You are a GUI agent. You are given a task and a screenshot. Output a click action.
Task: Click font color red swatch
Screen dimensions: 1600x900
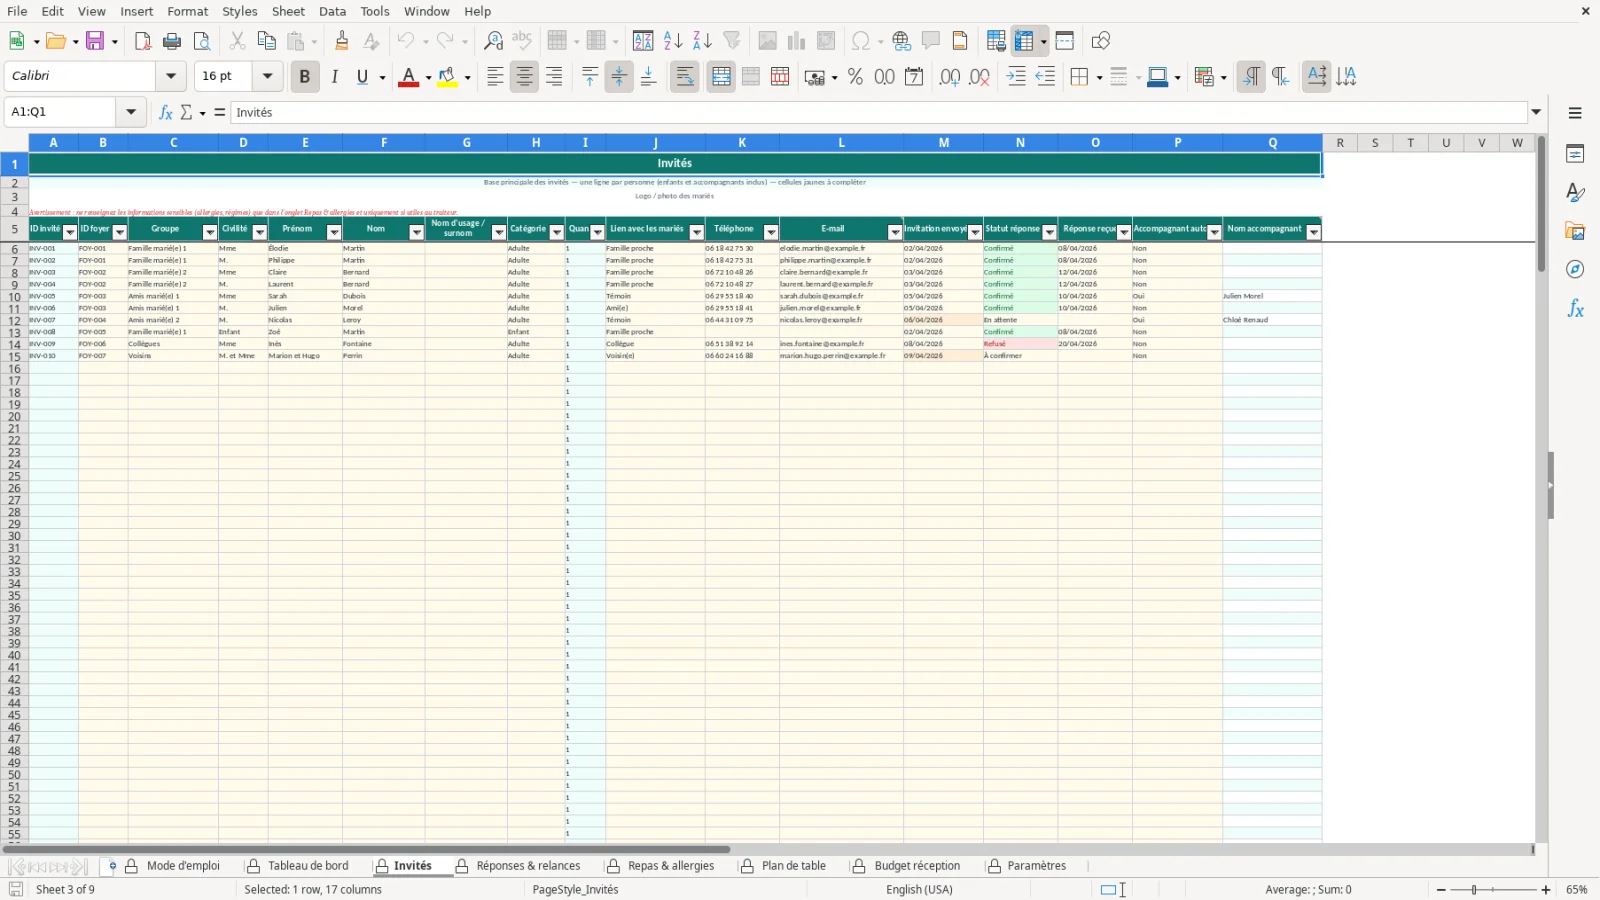408,77
